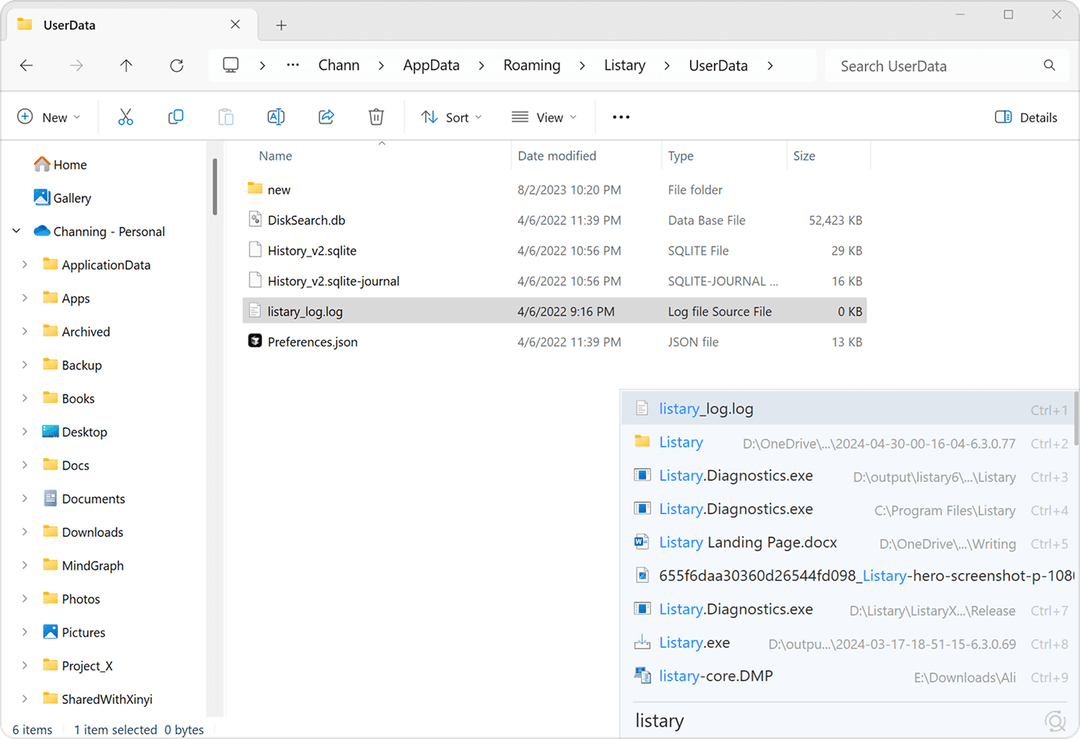The height and width of the screenshot is (739, 1080).
Task: Click Gallery icon in navigation pane
Action: [42, 197]
